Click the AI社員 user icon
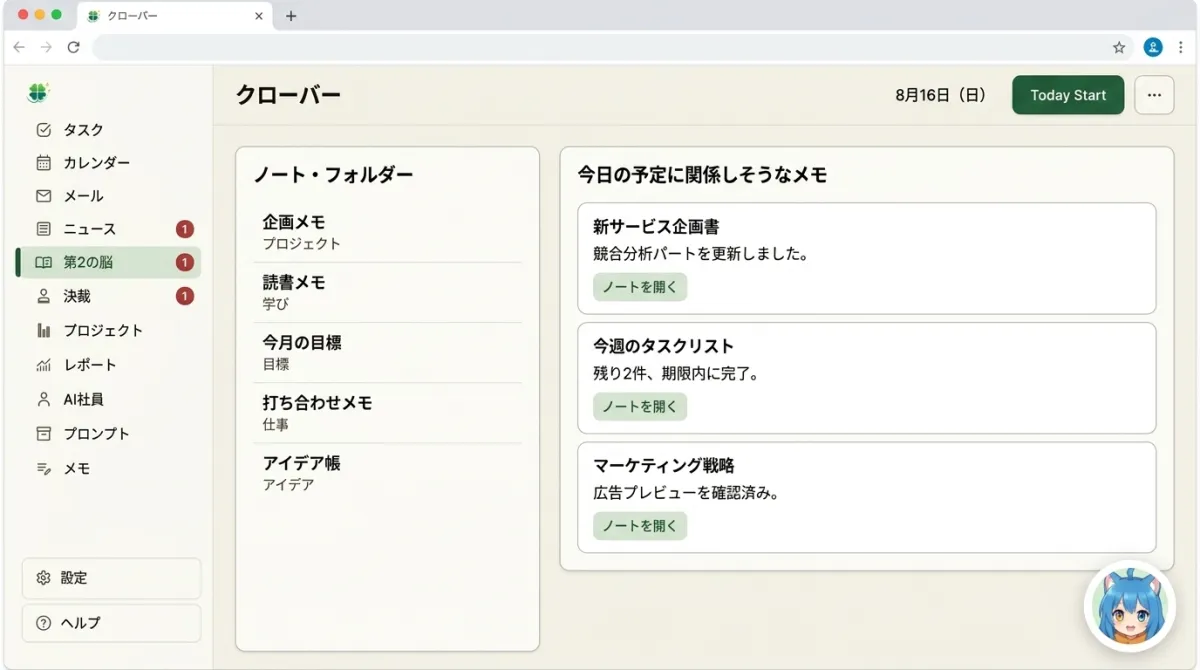 click(x=43, y=399)
